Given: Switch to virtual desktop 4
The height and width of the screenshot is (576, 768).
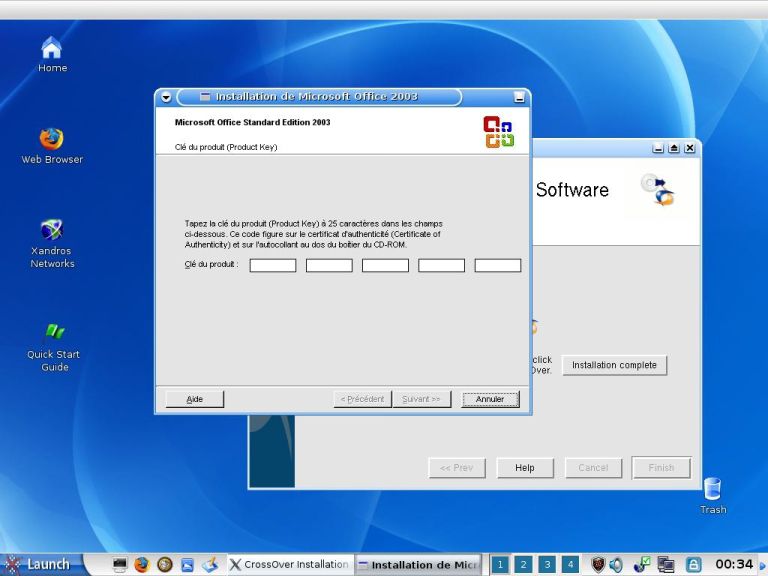Looking at the screenshot, I should coord(570,565).
